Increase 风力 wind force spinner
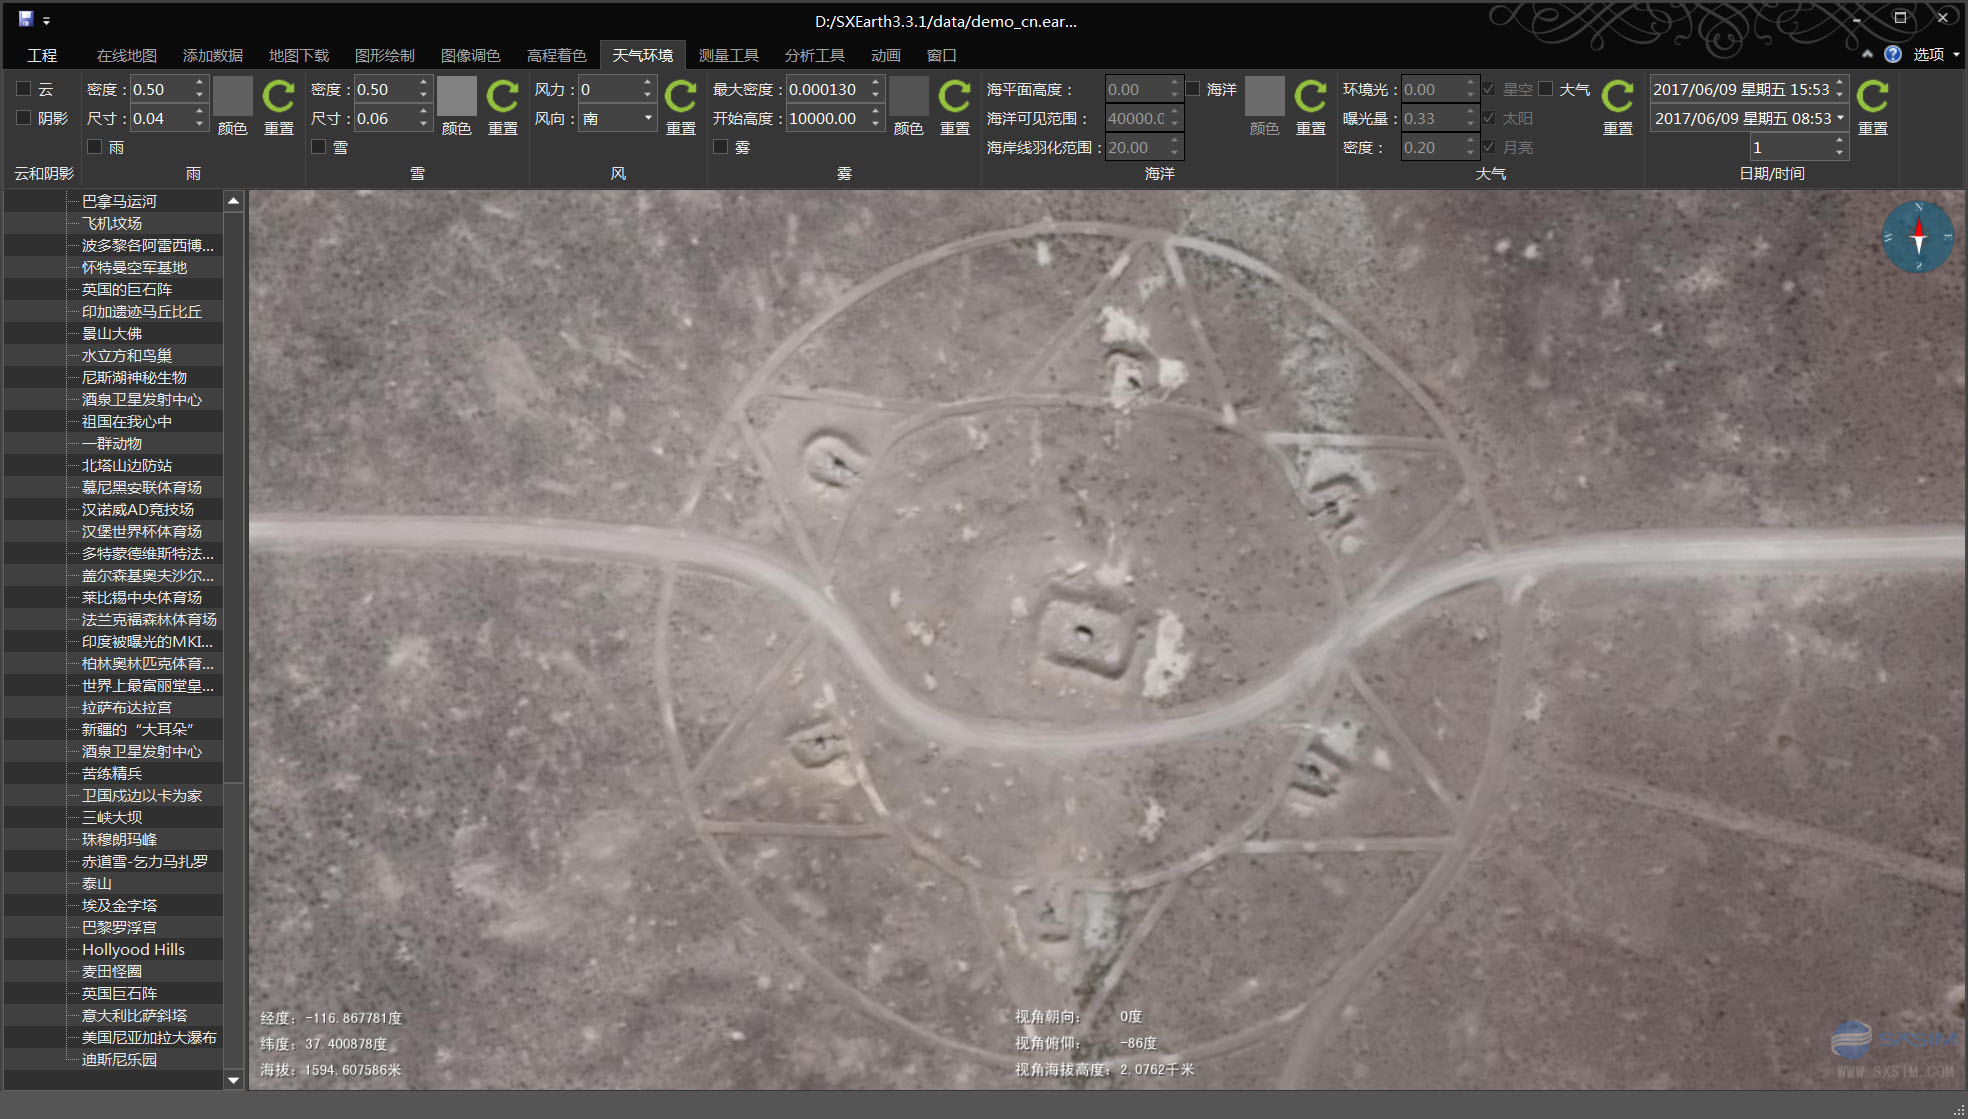Screen dimensions: 1968x1119 [647, 84]
